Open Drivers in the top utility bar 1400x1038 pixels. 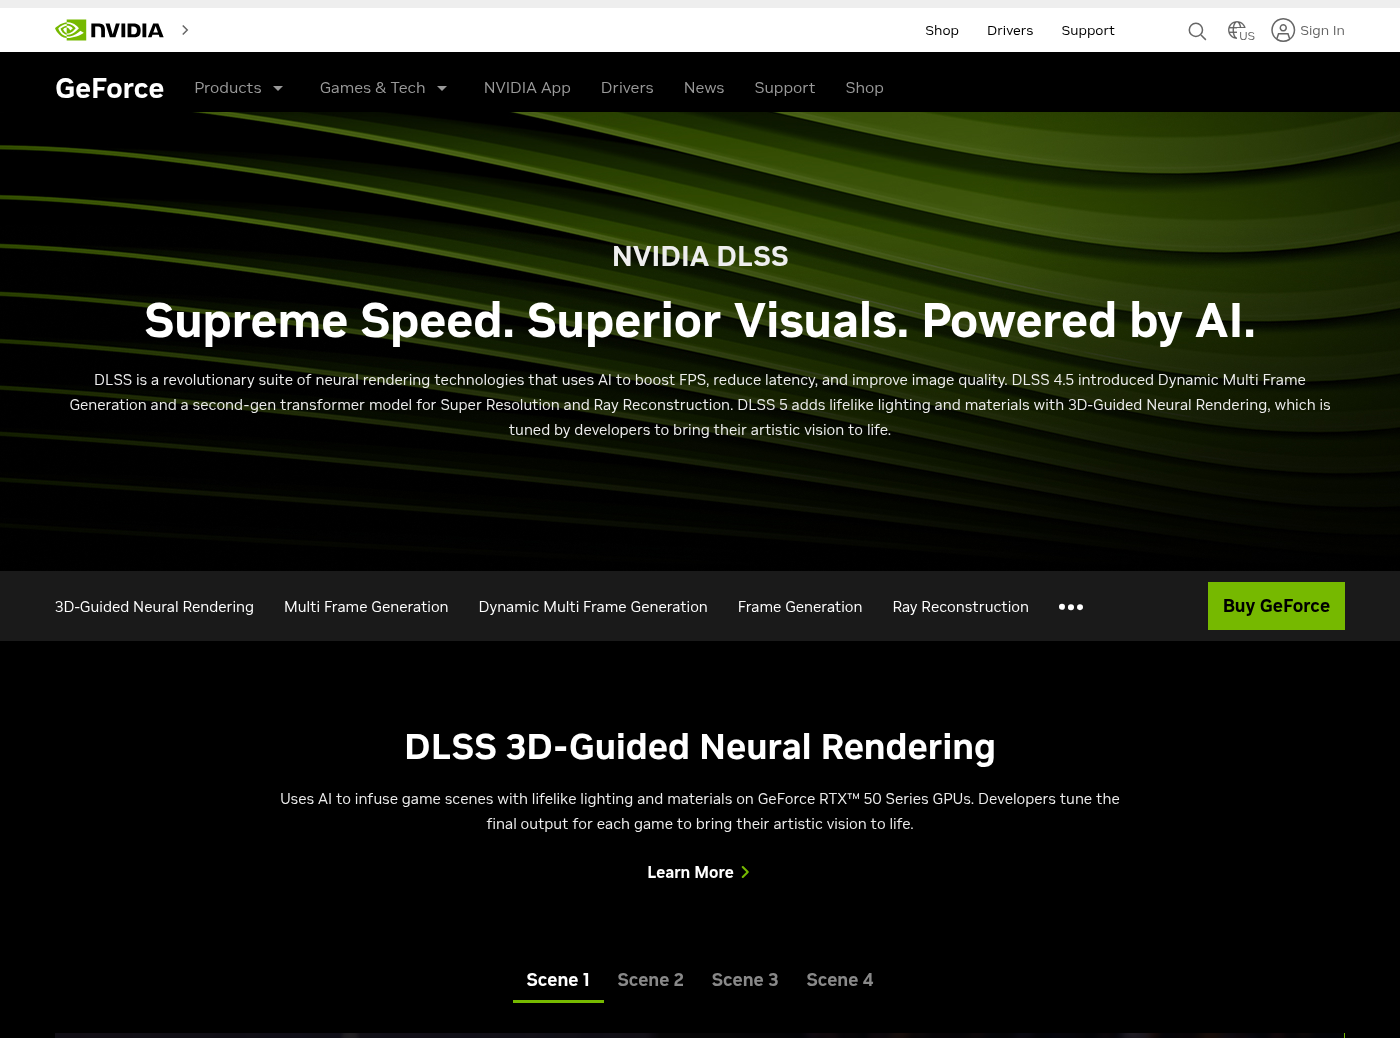[1010, 31]
